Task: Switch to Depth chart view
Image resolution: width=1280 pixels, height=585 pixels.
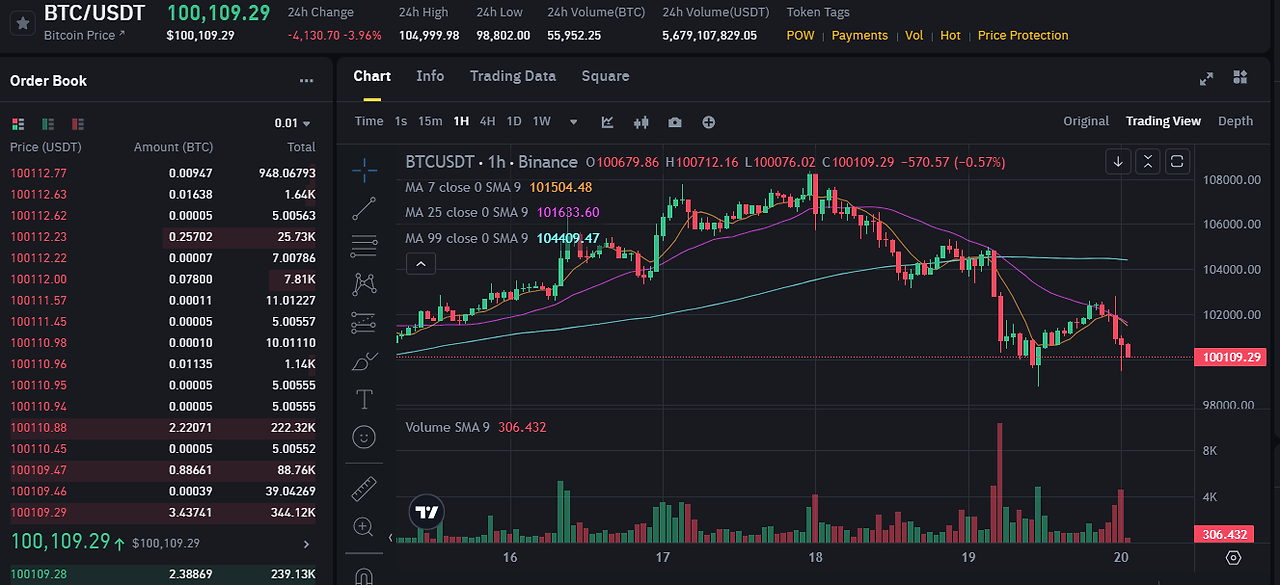Action: (1235, 121)
